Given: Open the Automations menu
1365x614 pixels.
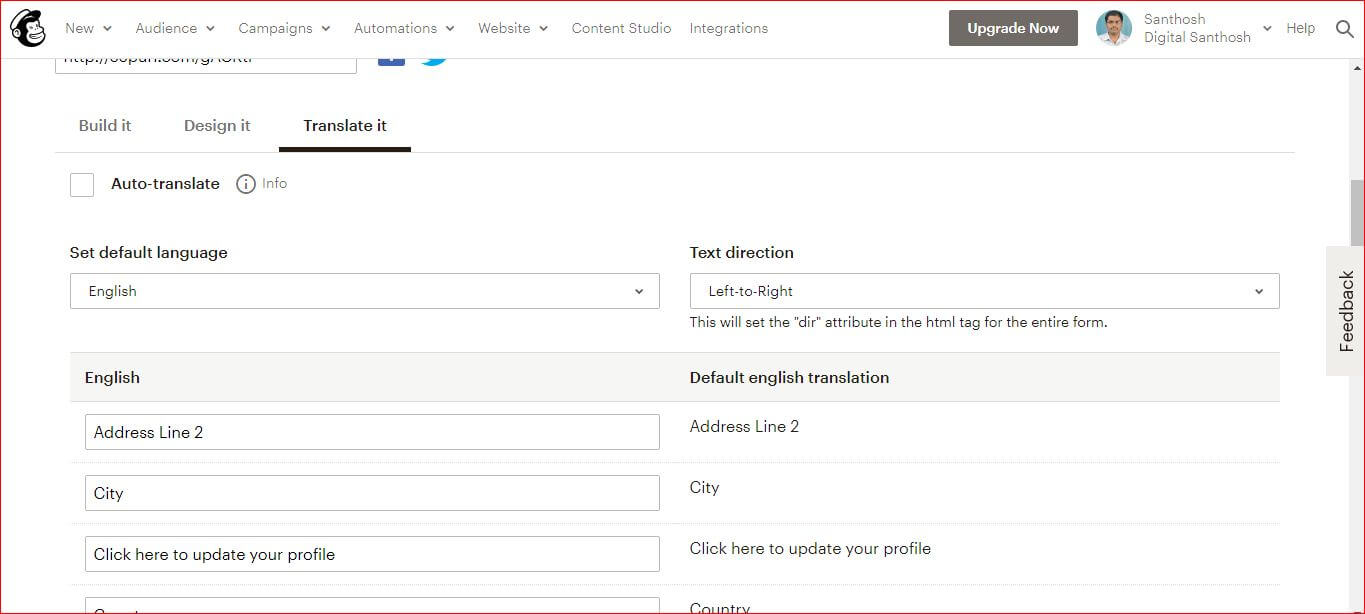Looking at the screenshot, I should pos(404,28).
